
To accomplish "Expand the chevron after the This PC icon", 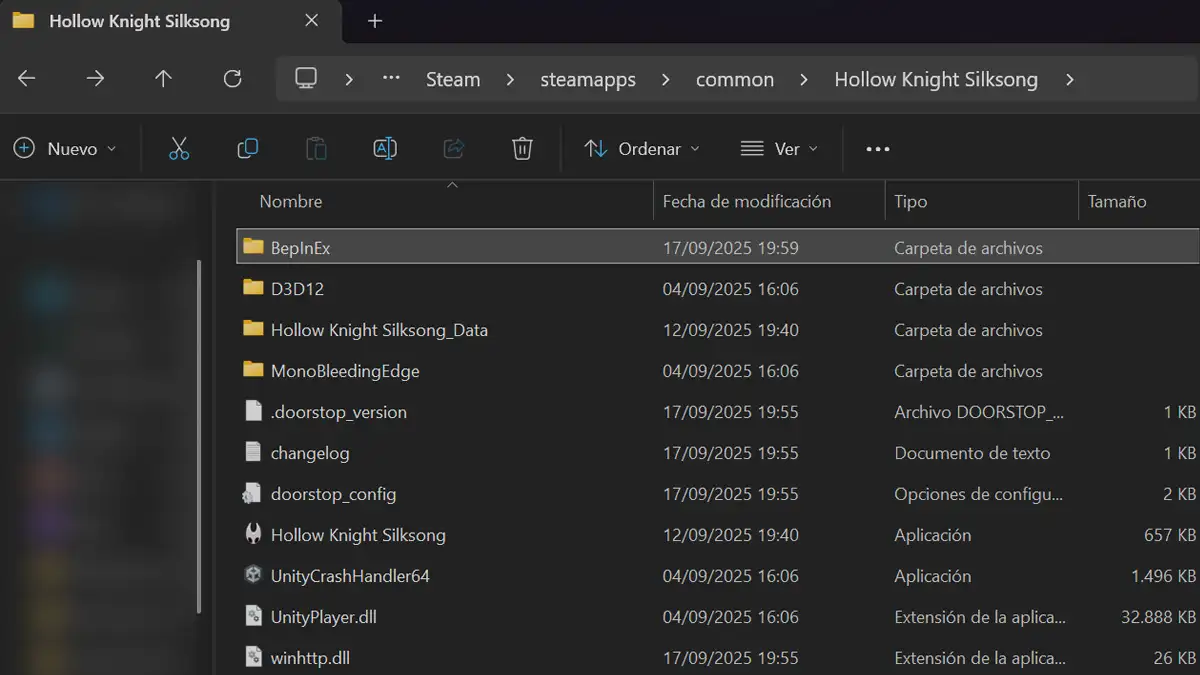I will coord(349,79).
